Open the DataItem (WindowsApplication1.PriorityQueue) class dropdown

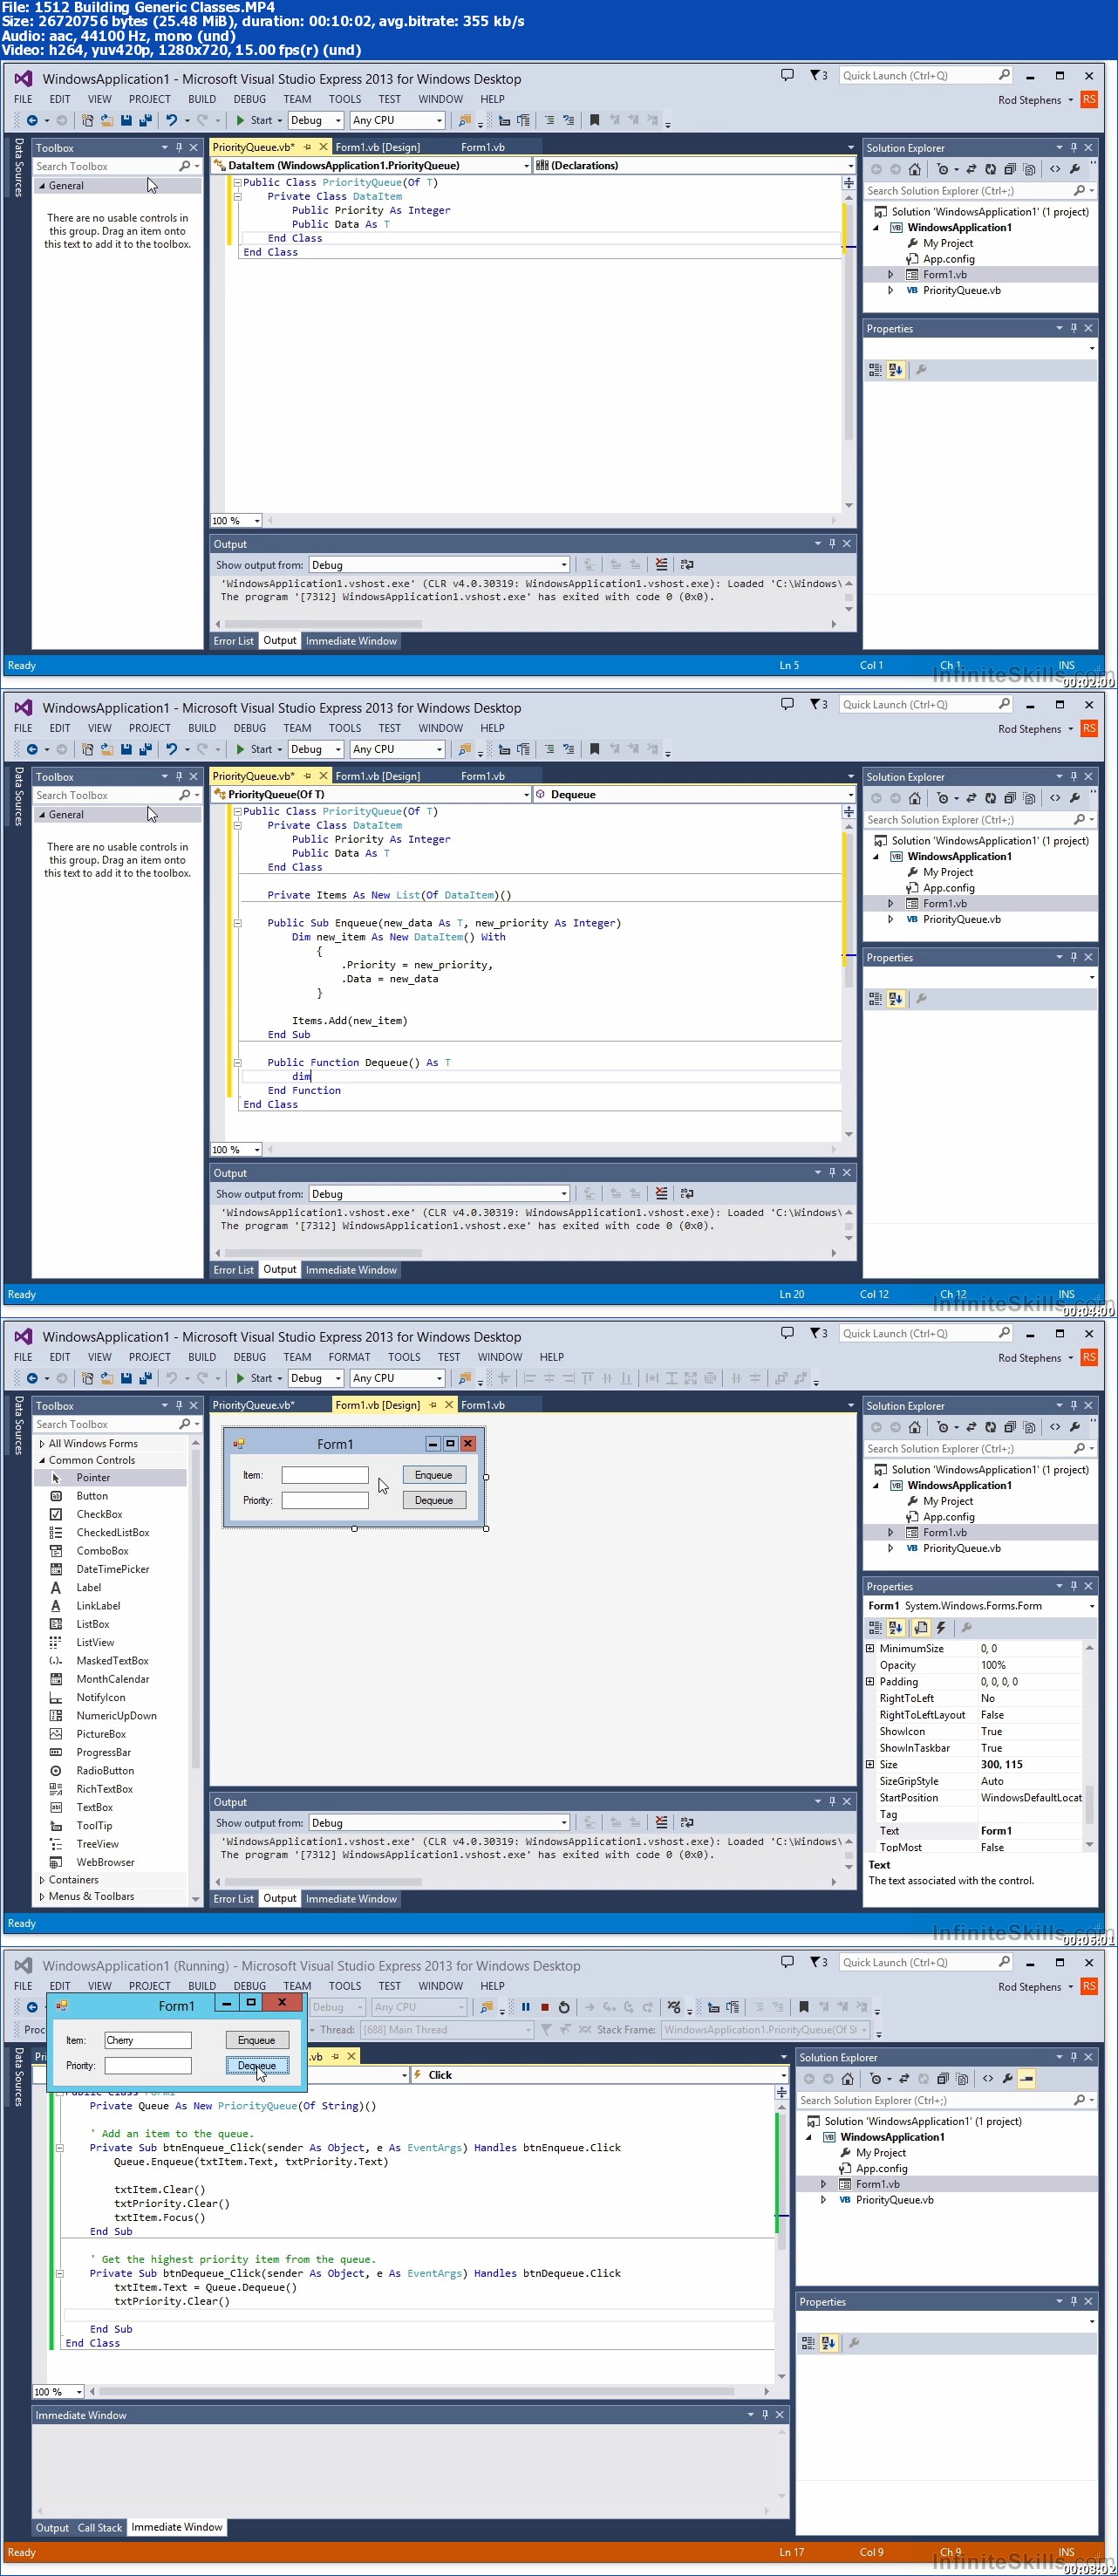tap(372, 166)
